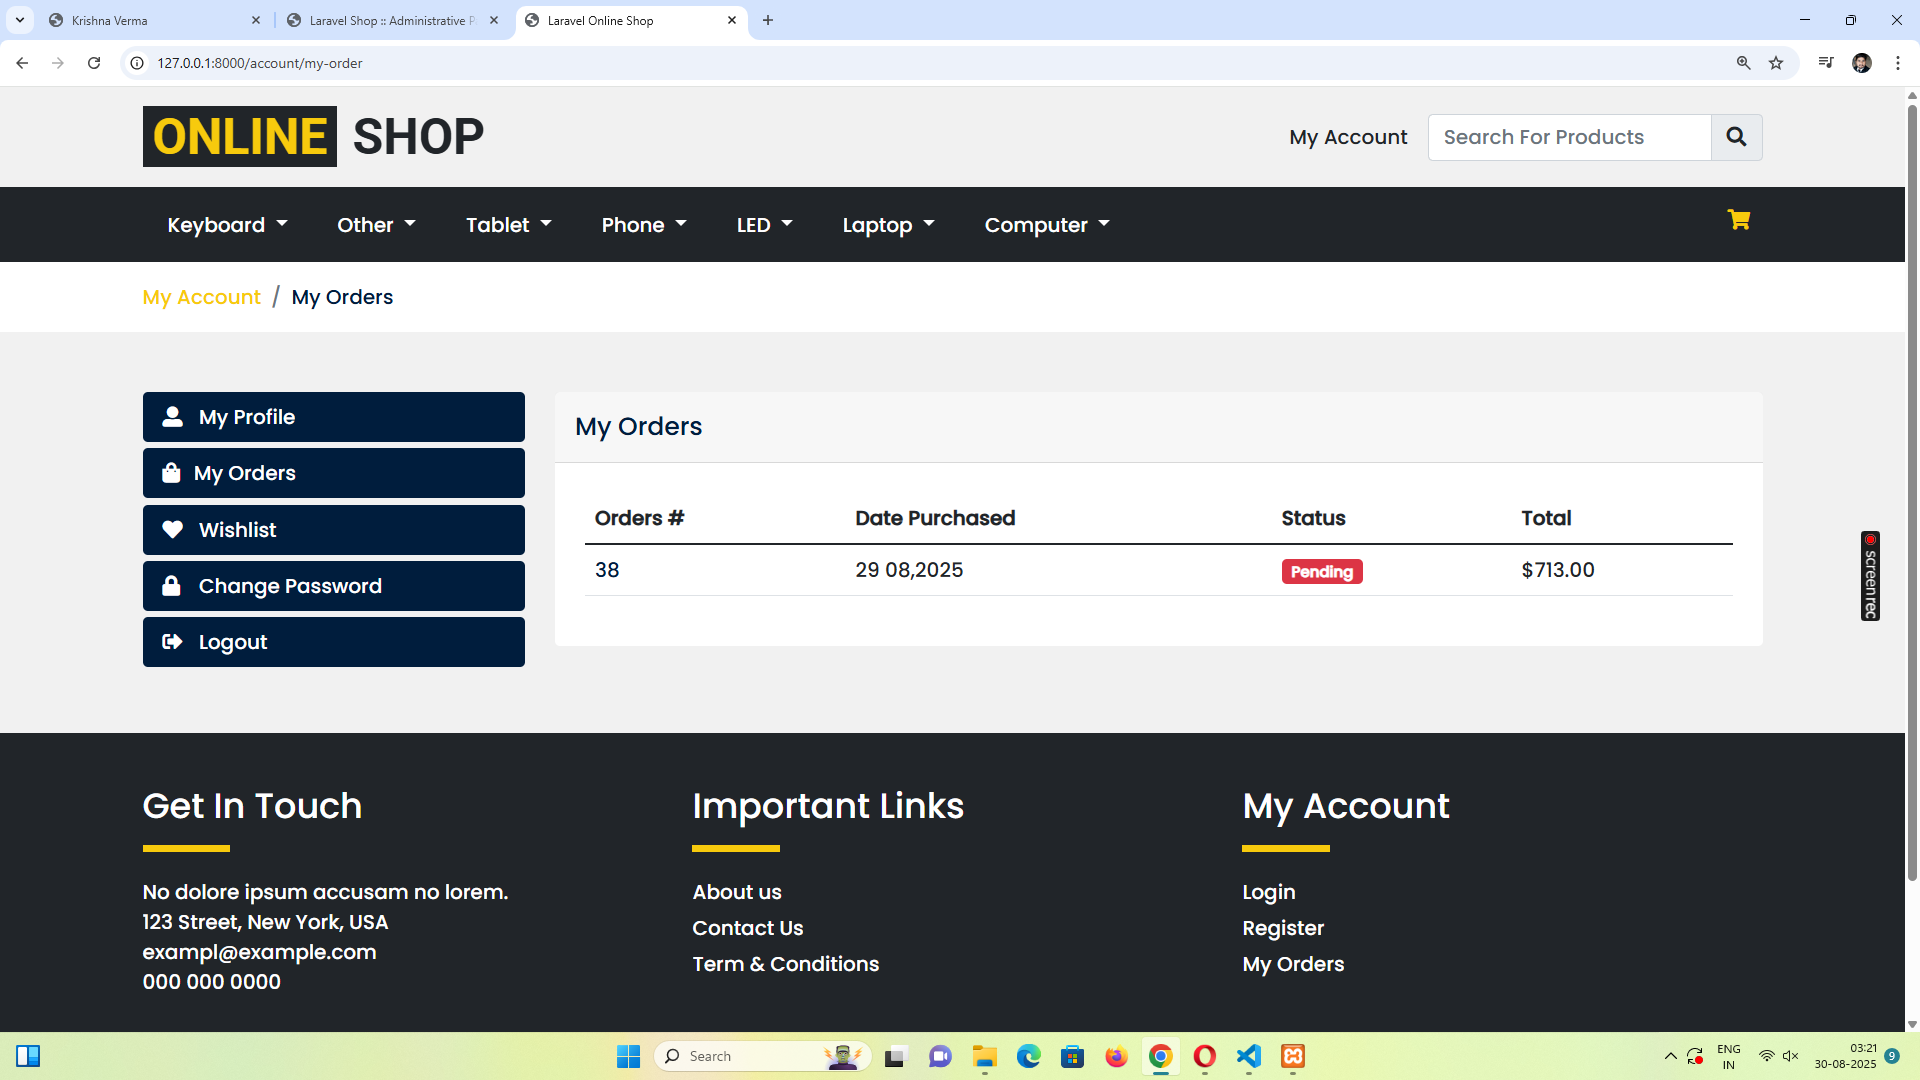The width and height of the screenshot is (1920, 1080).
Task: Open Term & Conditions footer link
Action: click(786, 964)
